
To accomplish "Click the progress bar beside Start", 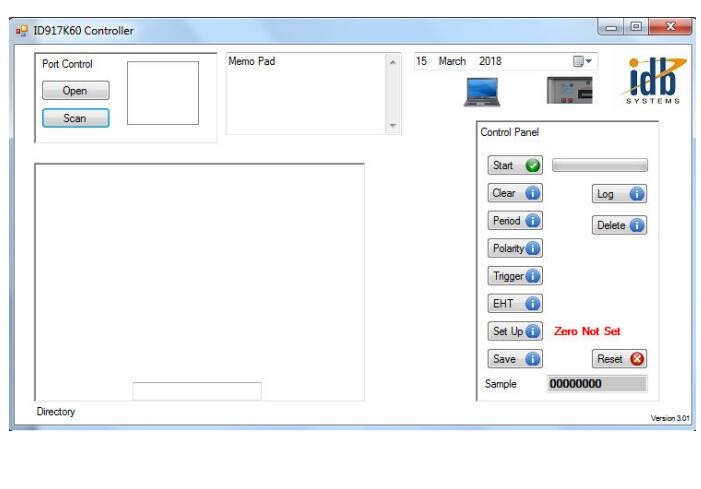I will point(599,166).
